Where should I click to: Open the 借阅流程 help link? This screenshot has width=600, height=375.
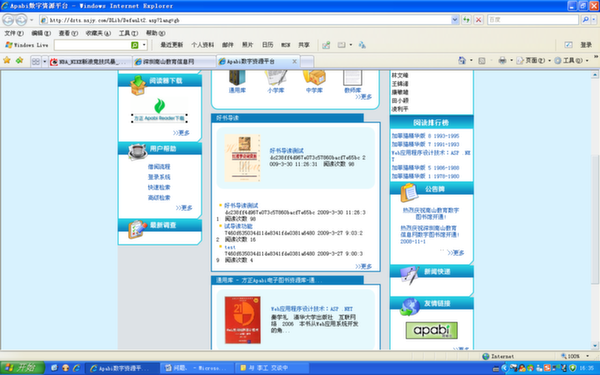point(159,167)
